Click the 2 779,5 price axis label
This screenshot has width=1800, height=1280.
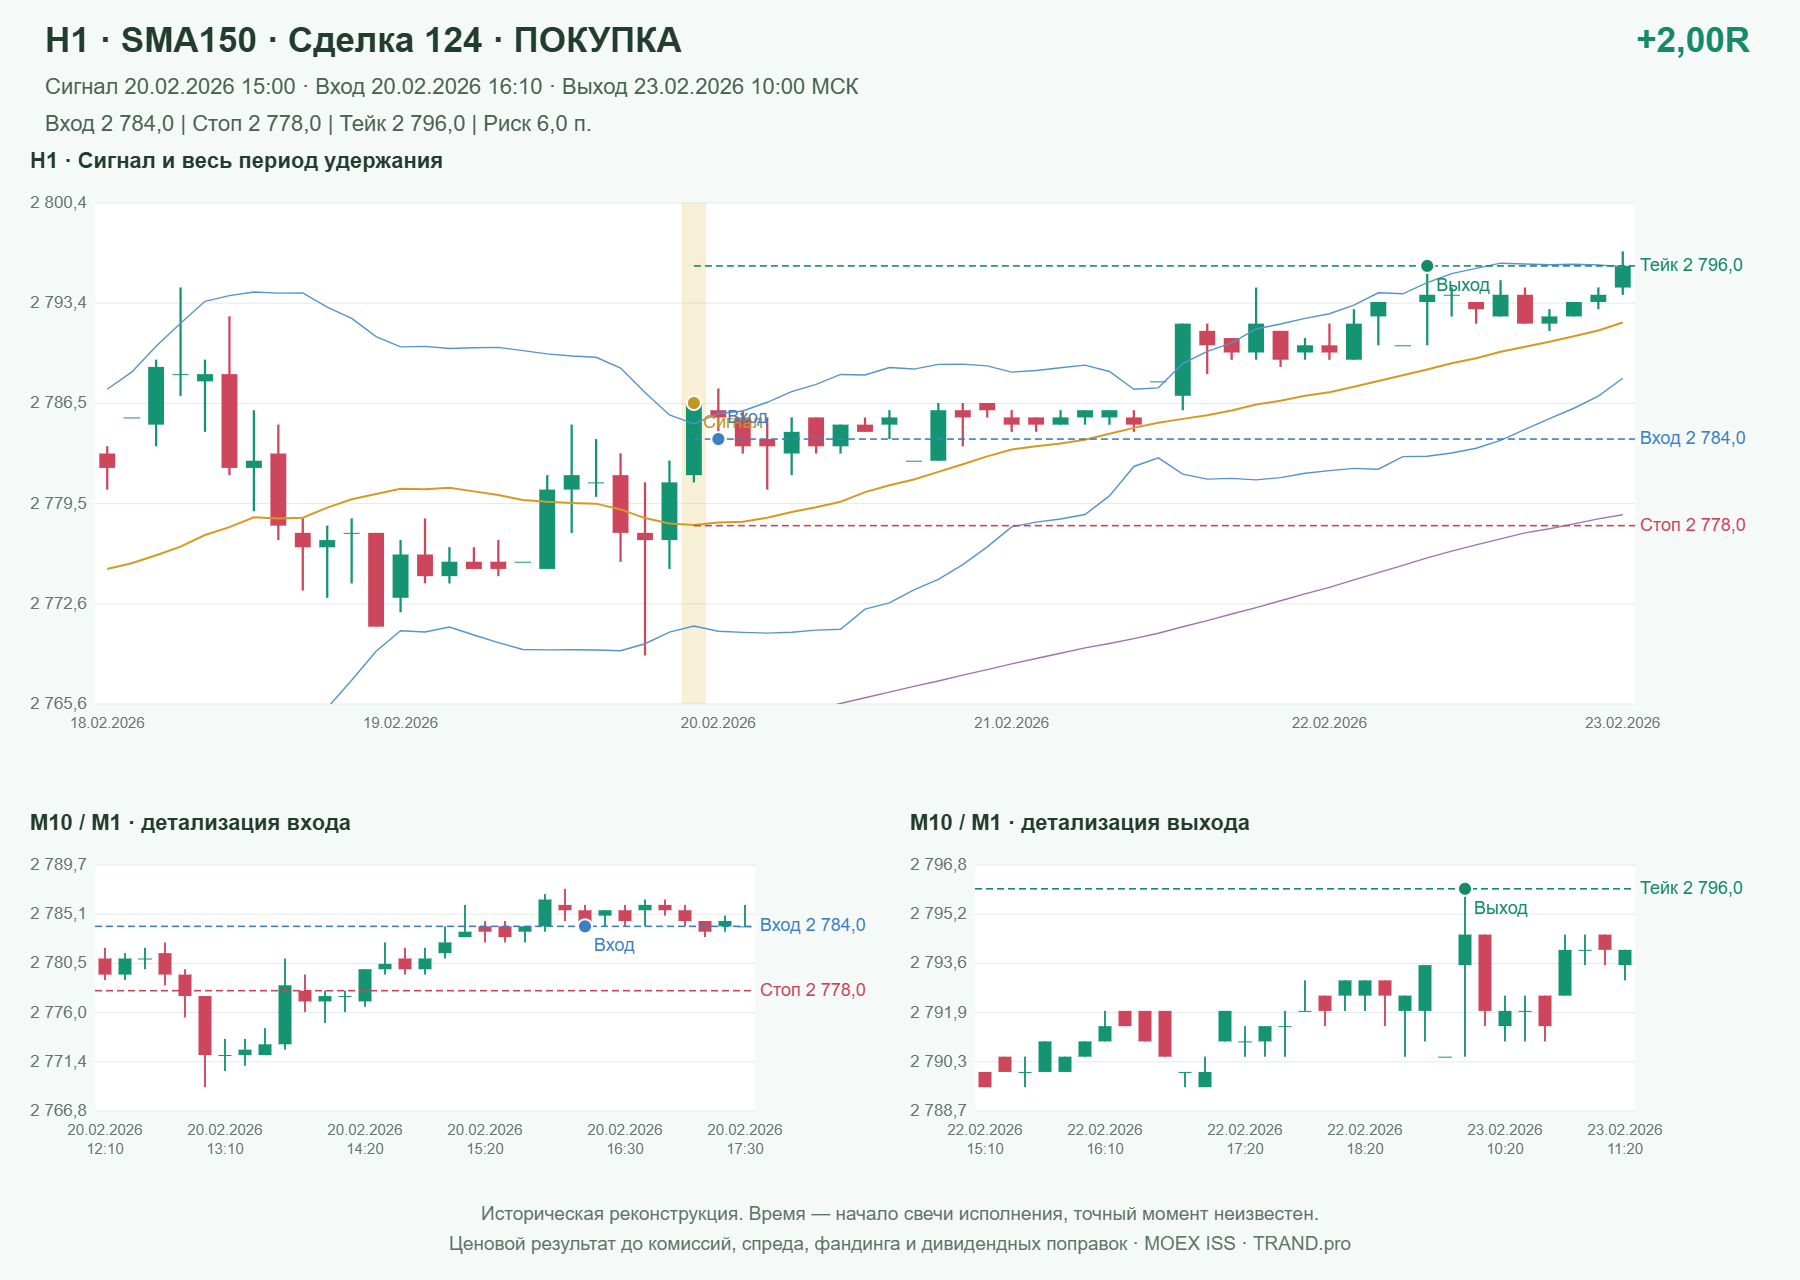[58, 503]
